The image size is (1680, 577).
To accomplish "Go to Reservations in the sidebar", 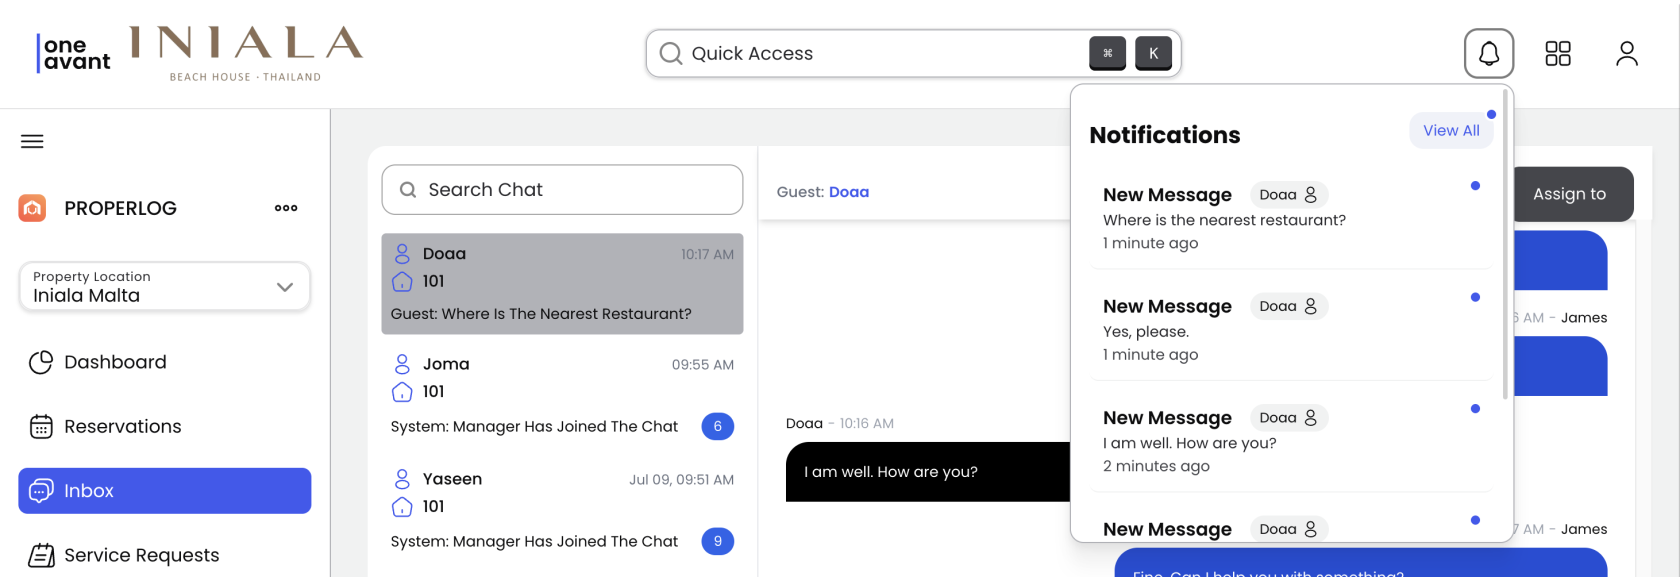I will pos(122,427).
